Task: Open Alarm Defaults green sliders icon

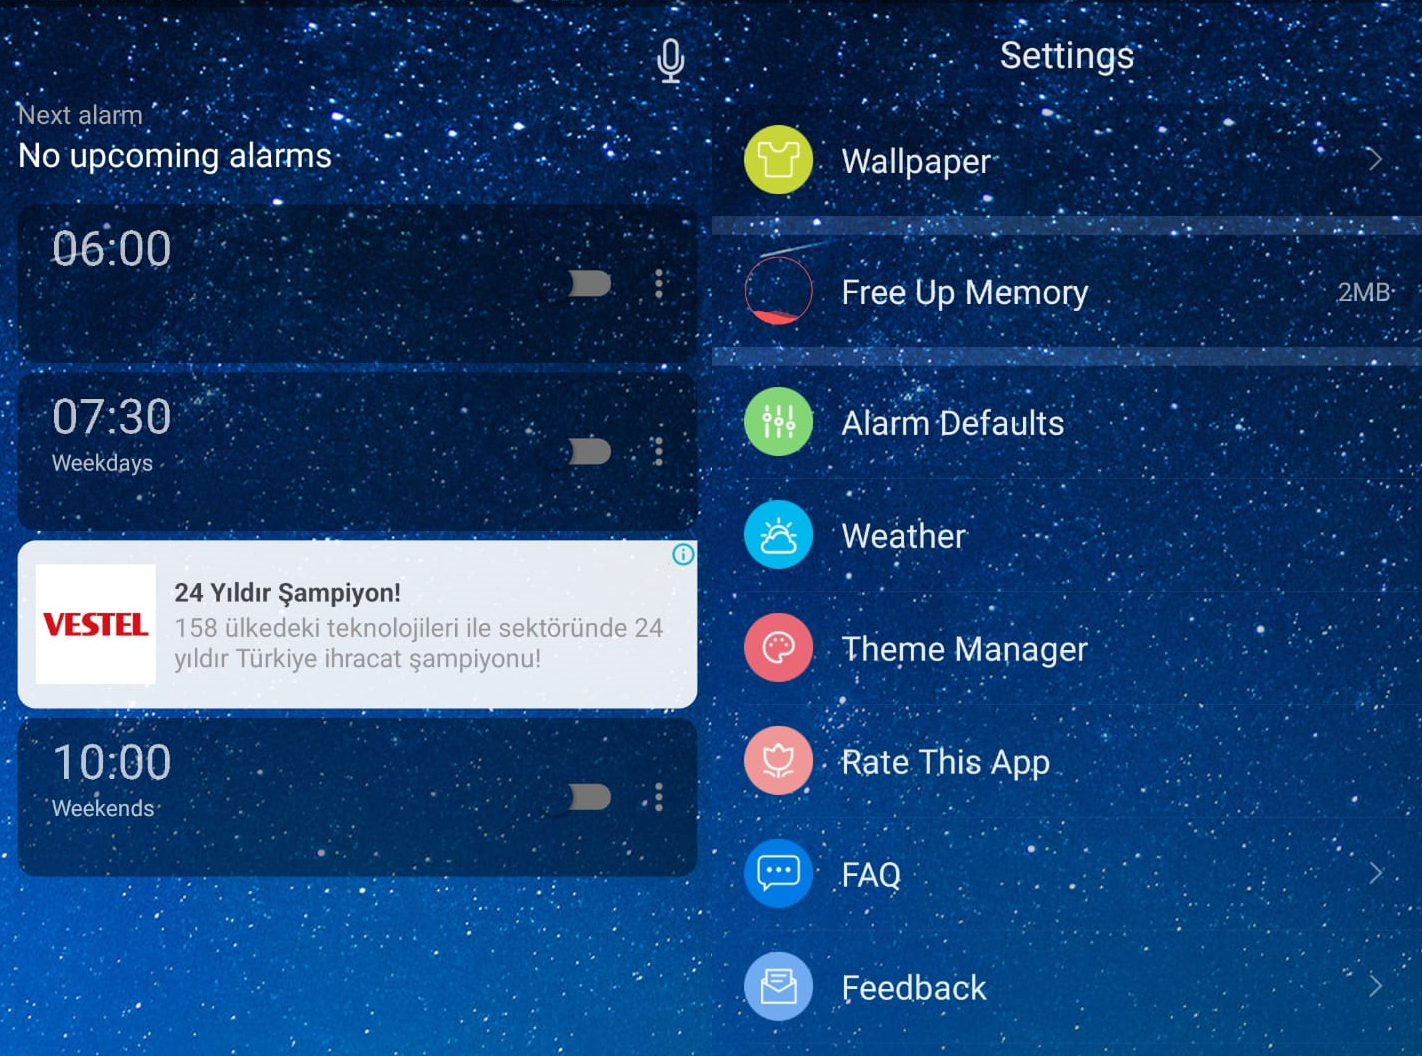Action: (778, 422)
